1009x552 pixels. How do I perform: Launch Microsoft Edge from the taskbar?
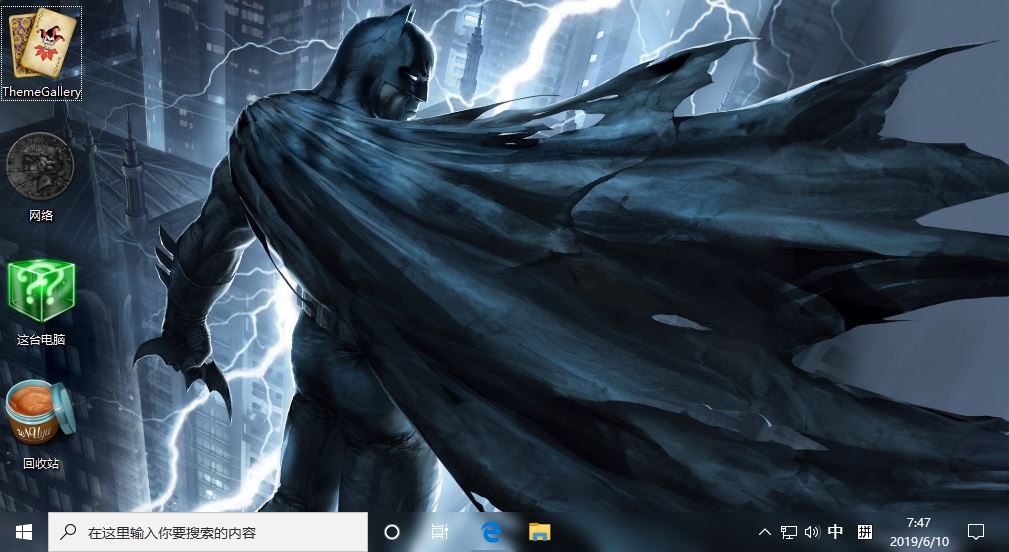point(491,532)
